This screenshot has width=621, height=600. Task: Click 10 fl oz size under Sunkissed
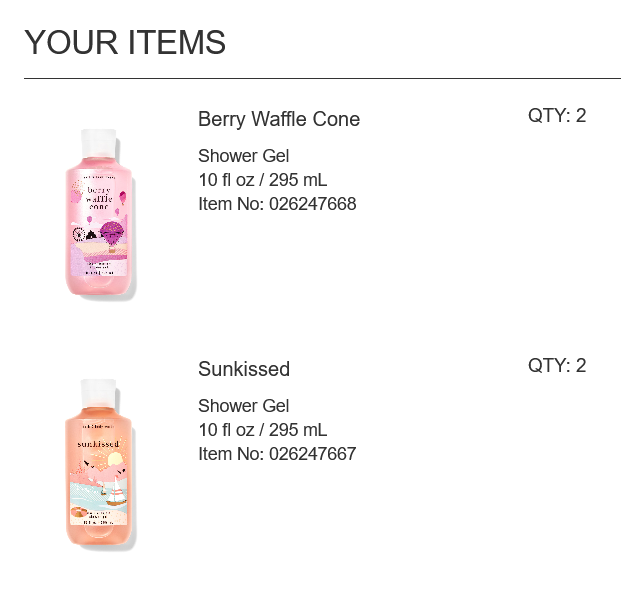[x=262, y=430]
